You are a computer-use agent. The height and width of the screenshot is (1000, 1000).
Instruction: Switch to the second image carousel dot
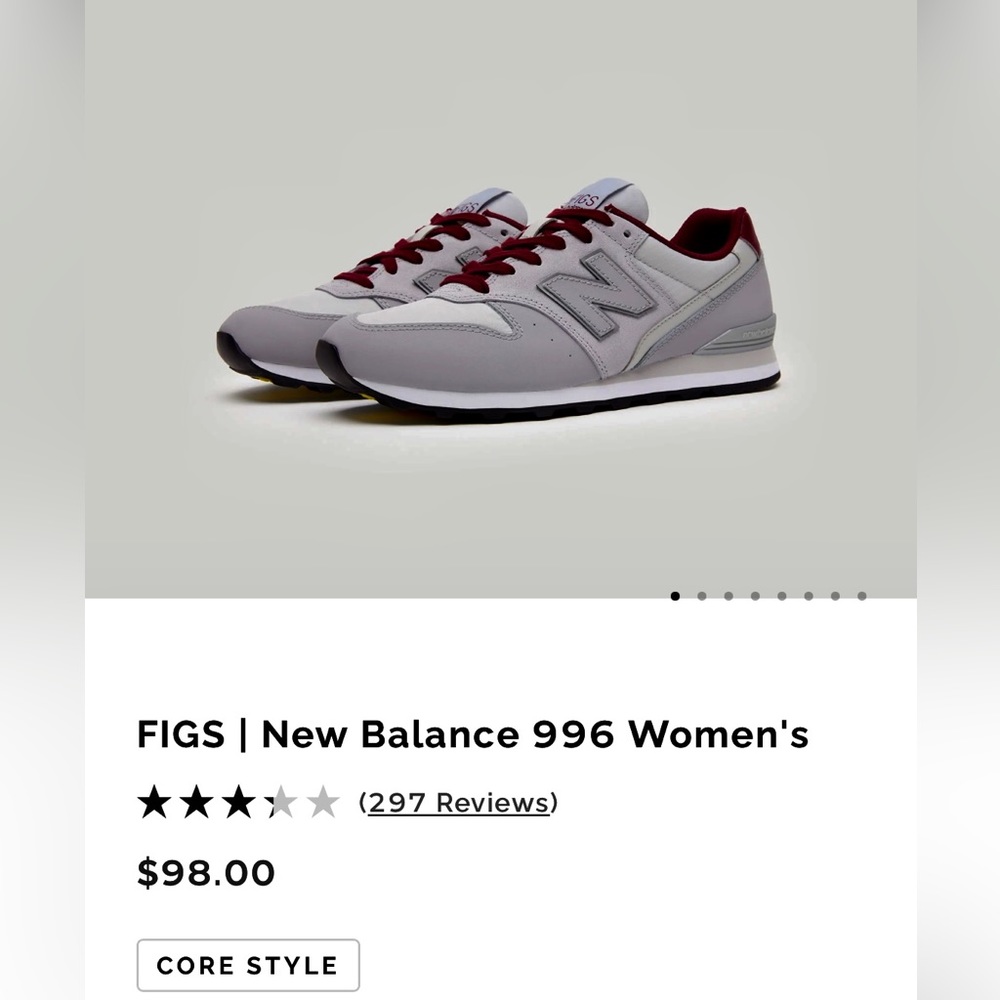click(702, 594)
